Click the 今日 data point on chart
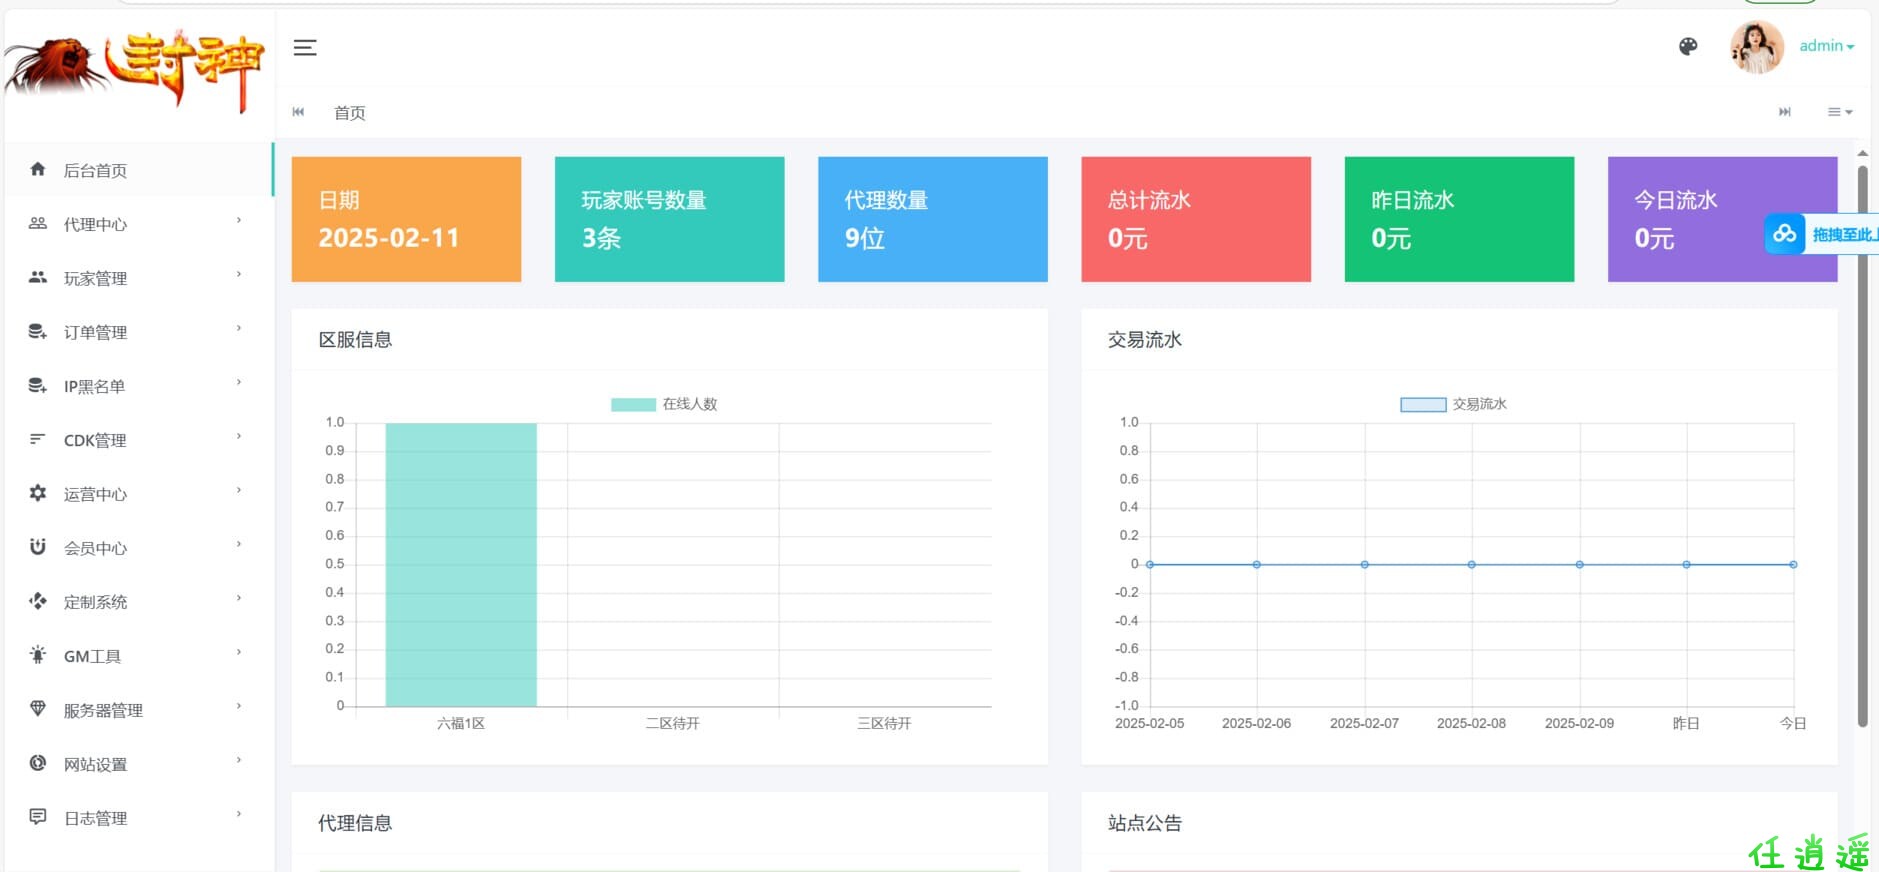Image resolution: width=1879 pixels, height=872 pixels. [x=1793, y=565]
